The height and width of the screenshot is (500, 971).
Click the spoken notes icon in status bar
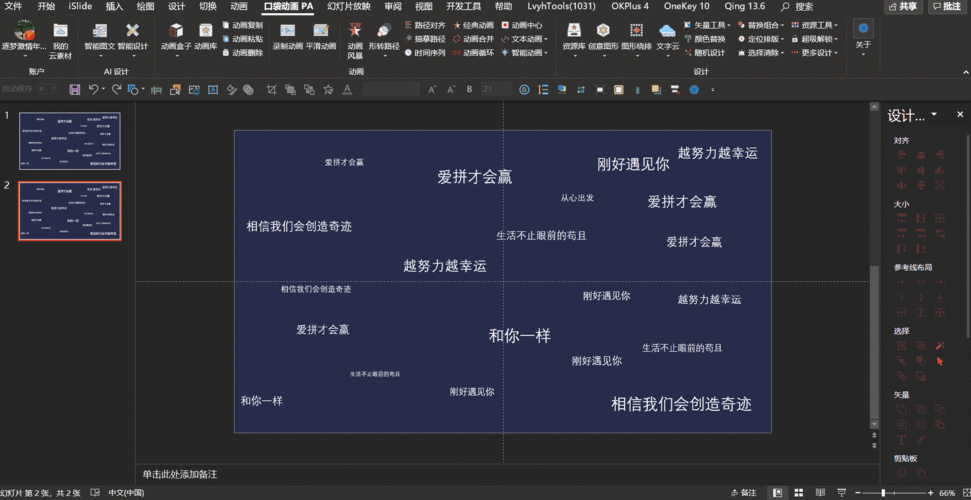pos(95,493)
